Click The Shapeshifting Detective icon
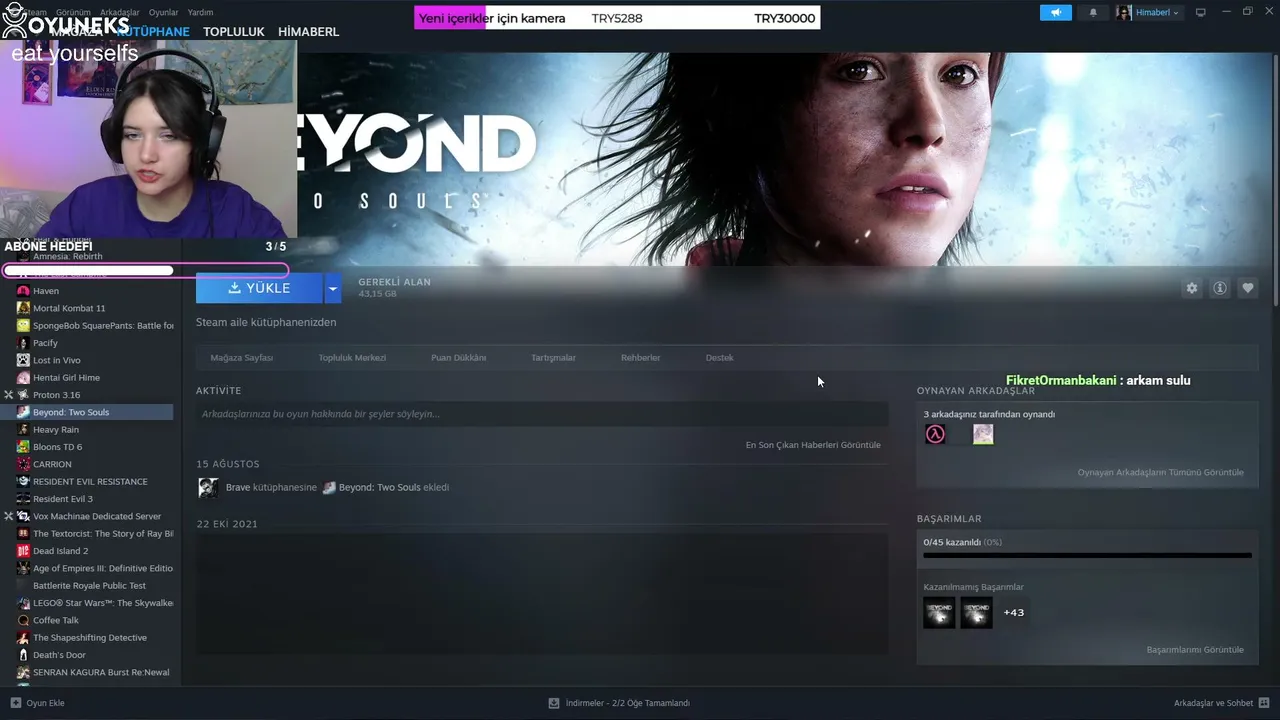The height and width of the screenshot is (720, 1280). coord(23,638)
